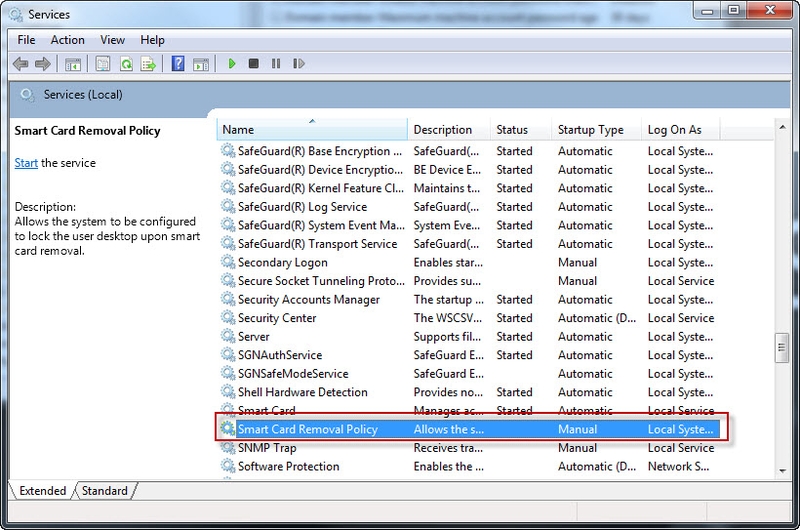The height and width of the screenshot is (530, 800).
Task: Click the scrollbar down arrow
Action: pos(783,471)
